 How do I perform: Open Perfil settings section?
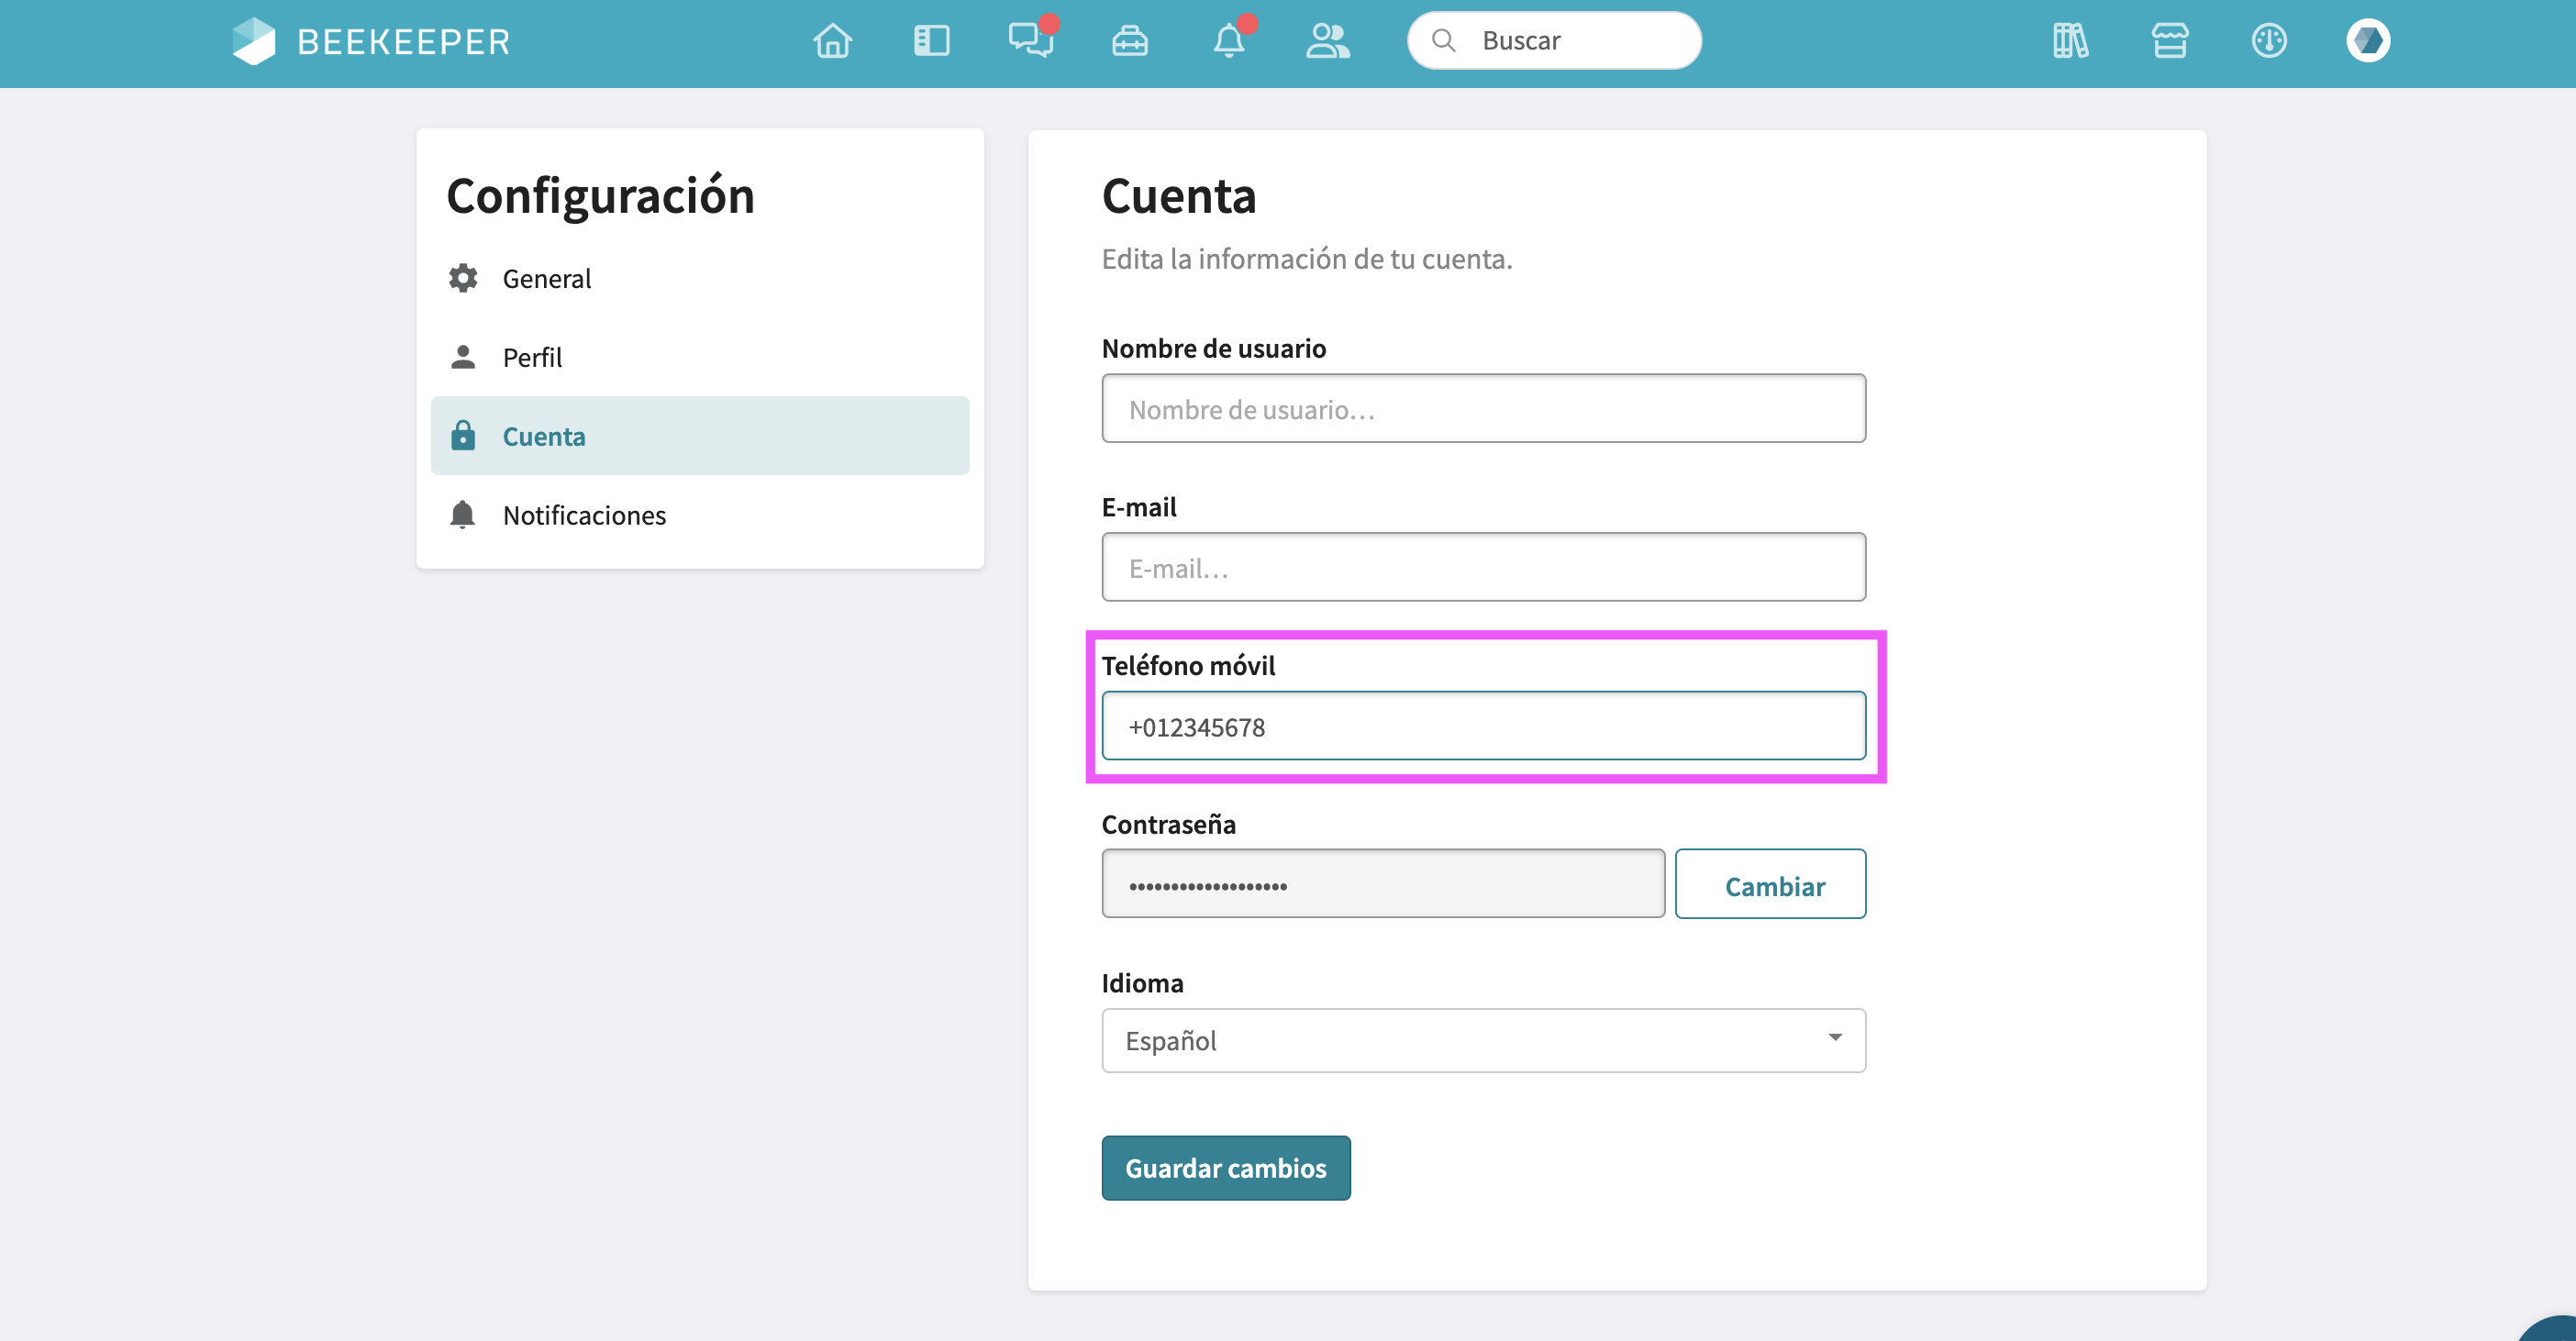click(x=532, y=357)
